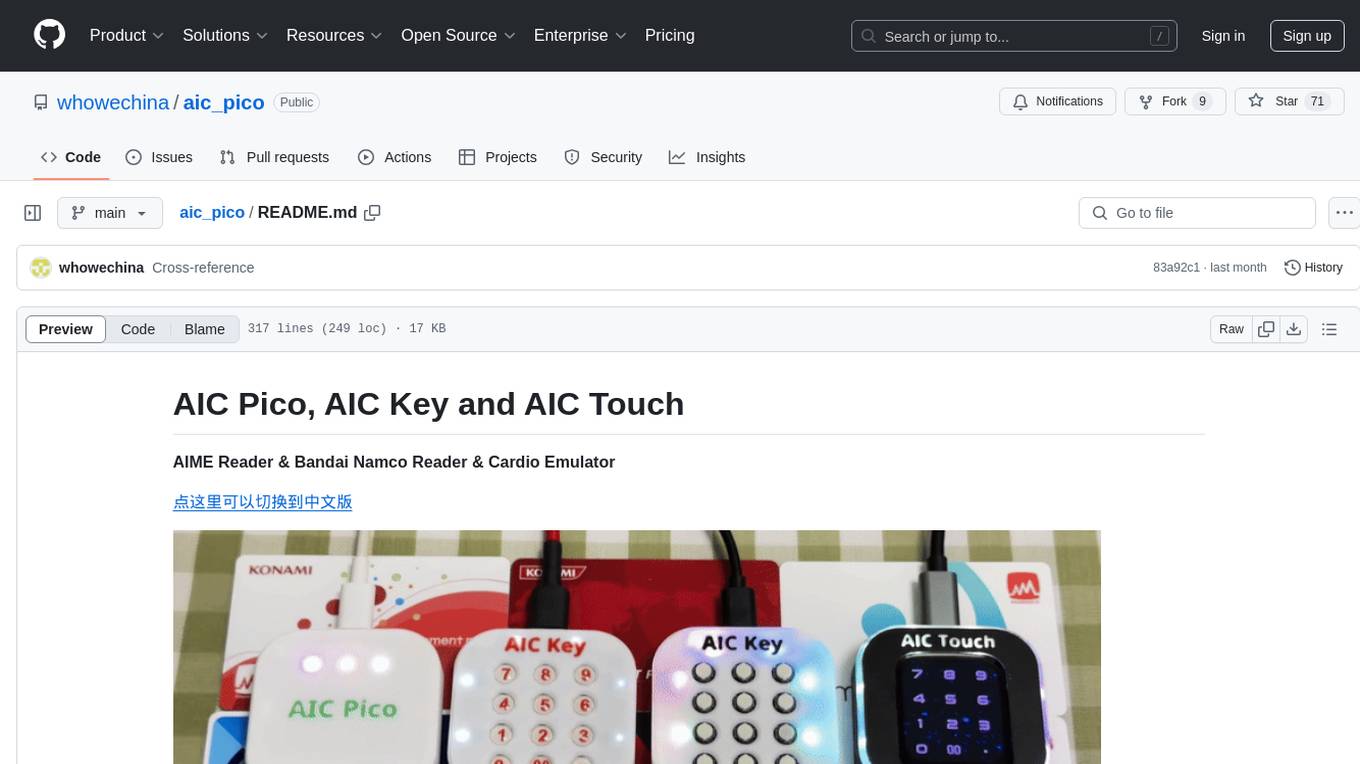
Task: Open the Issues tab
Action: [159, 157]
